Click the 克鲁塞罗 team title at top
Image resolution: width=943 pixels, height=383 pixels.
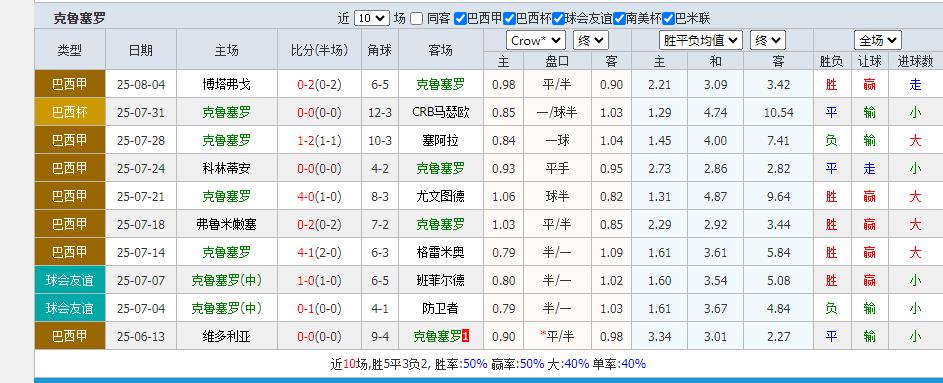[x=78, y=19]
